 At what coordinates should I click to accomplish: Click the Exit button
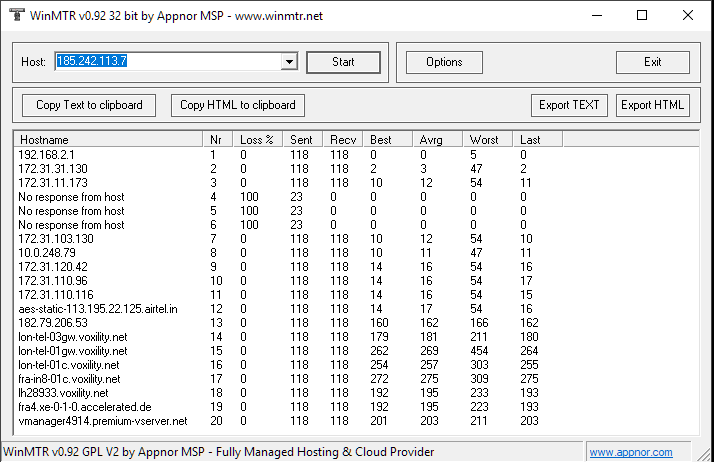tap(653, 62)
